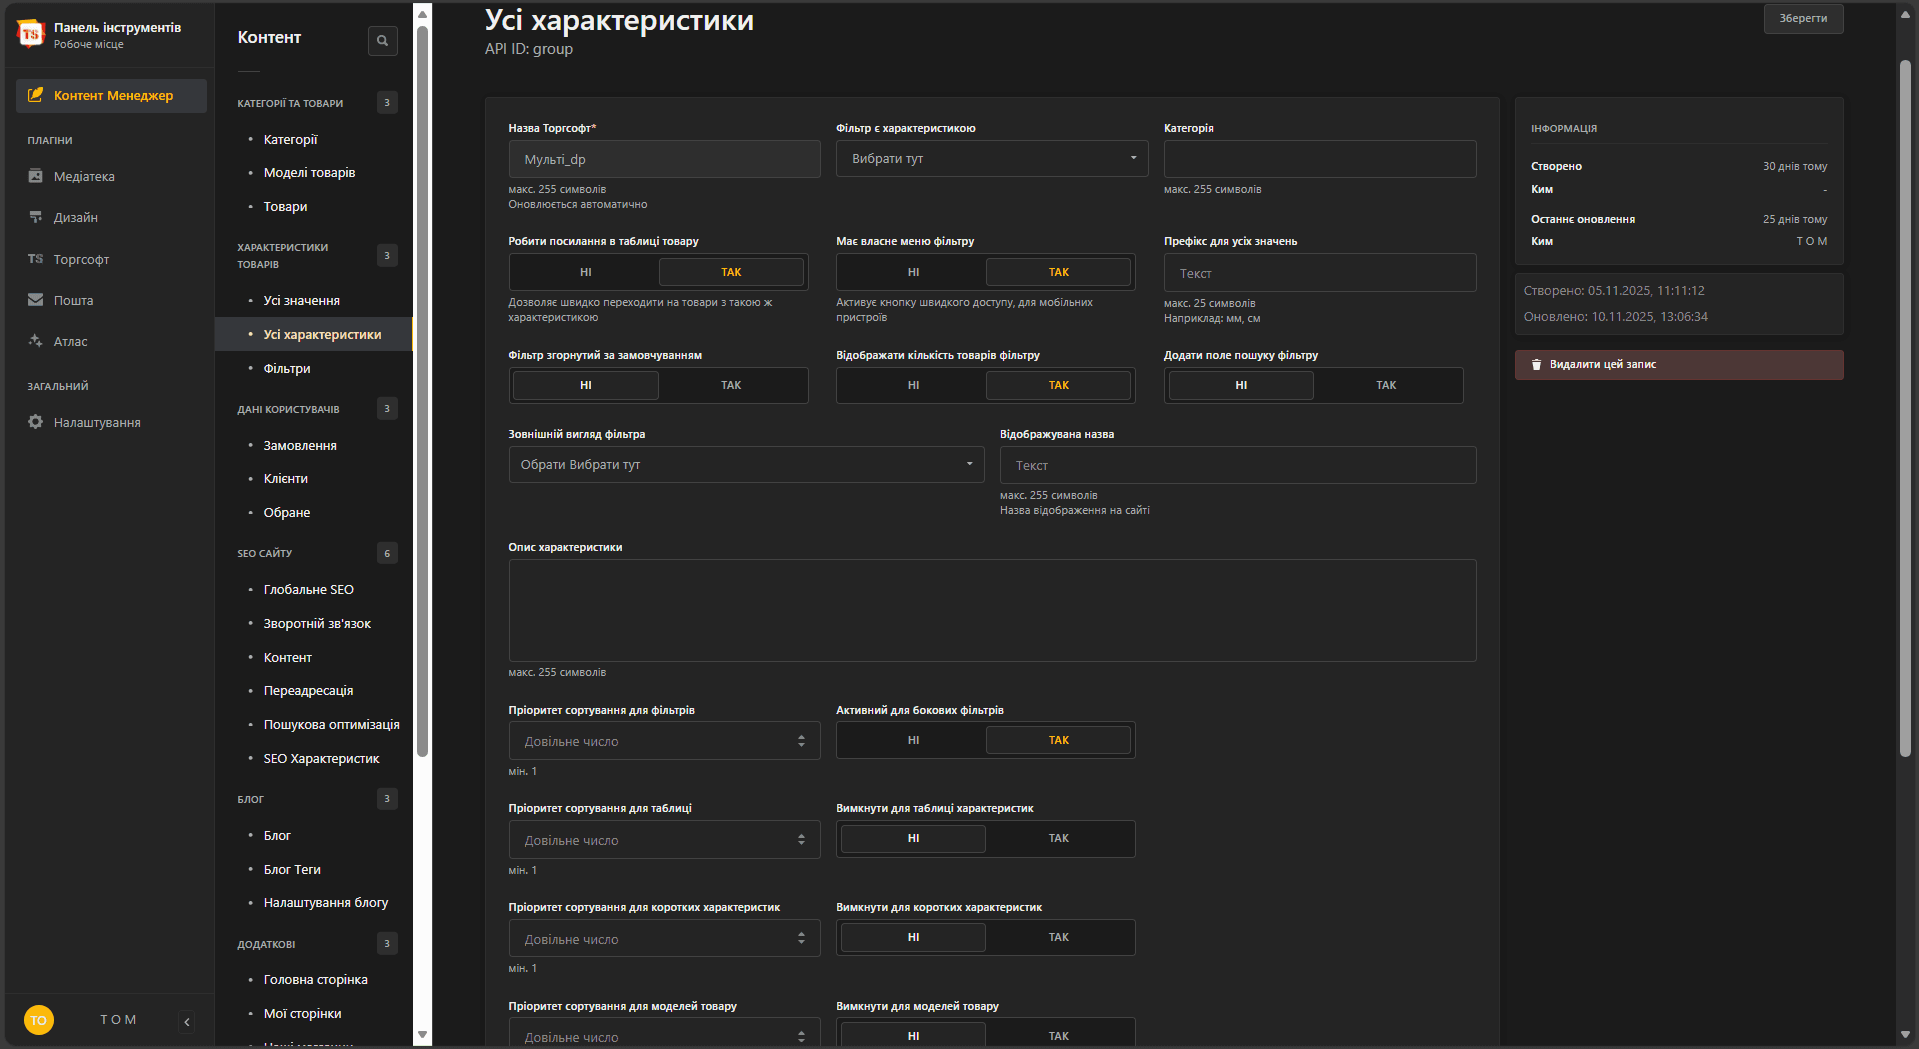This screenshot has width=1919, height=1049.
Task: Open the Дизайн plugin icon
Action: [x=36, y=217]
